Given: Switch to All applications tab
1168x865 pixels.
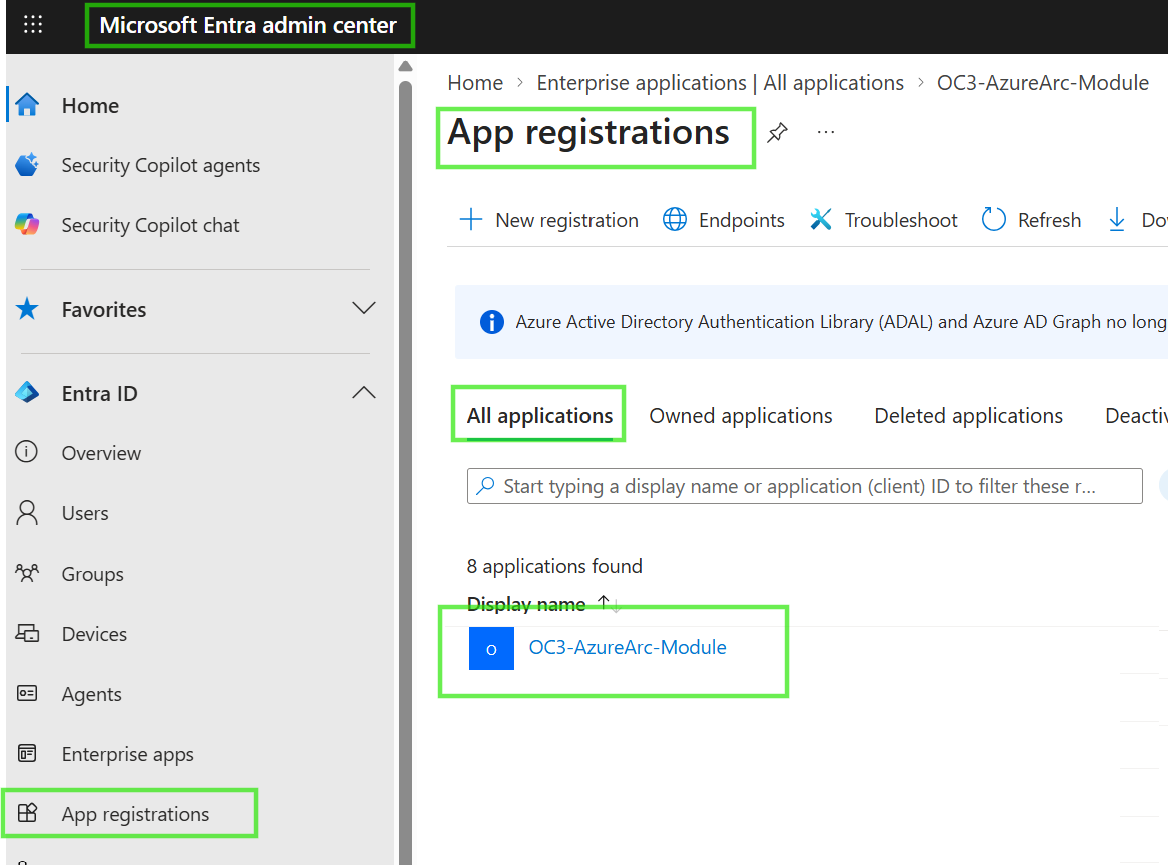Looking at the screenshot, I should pos(540,415).
